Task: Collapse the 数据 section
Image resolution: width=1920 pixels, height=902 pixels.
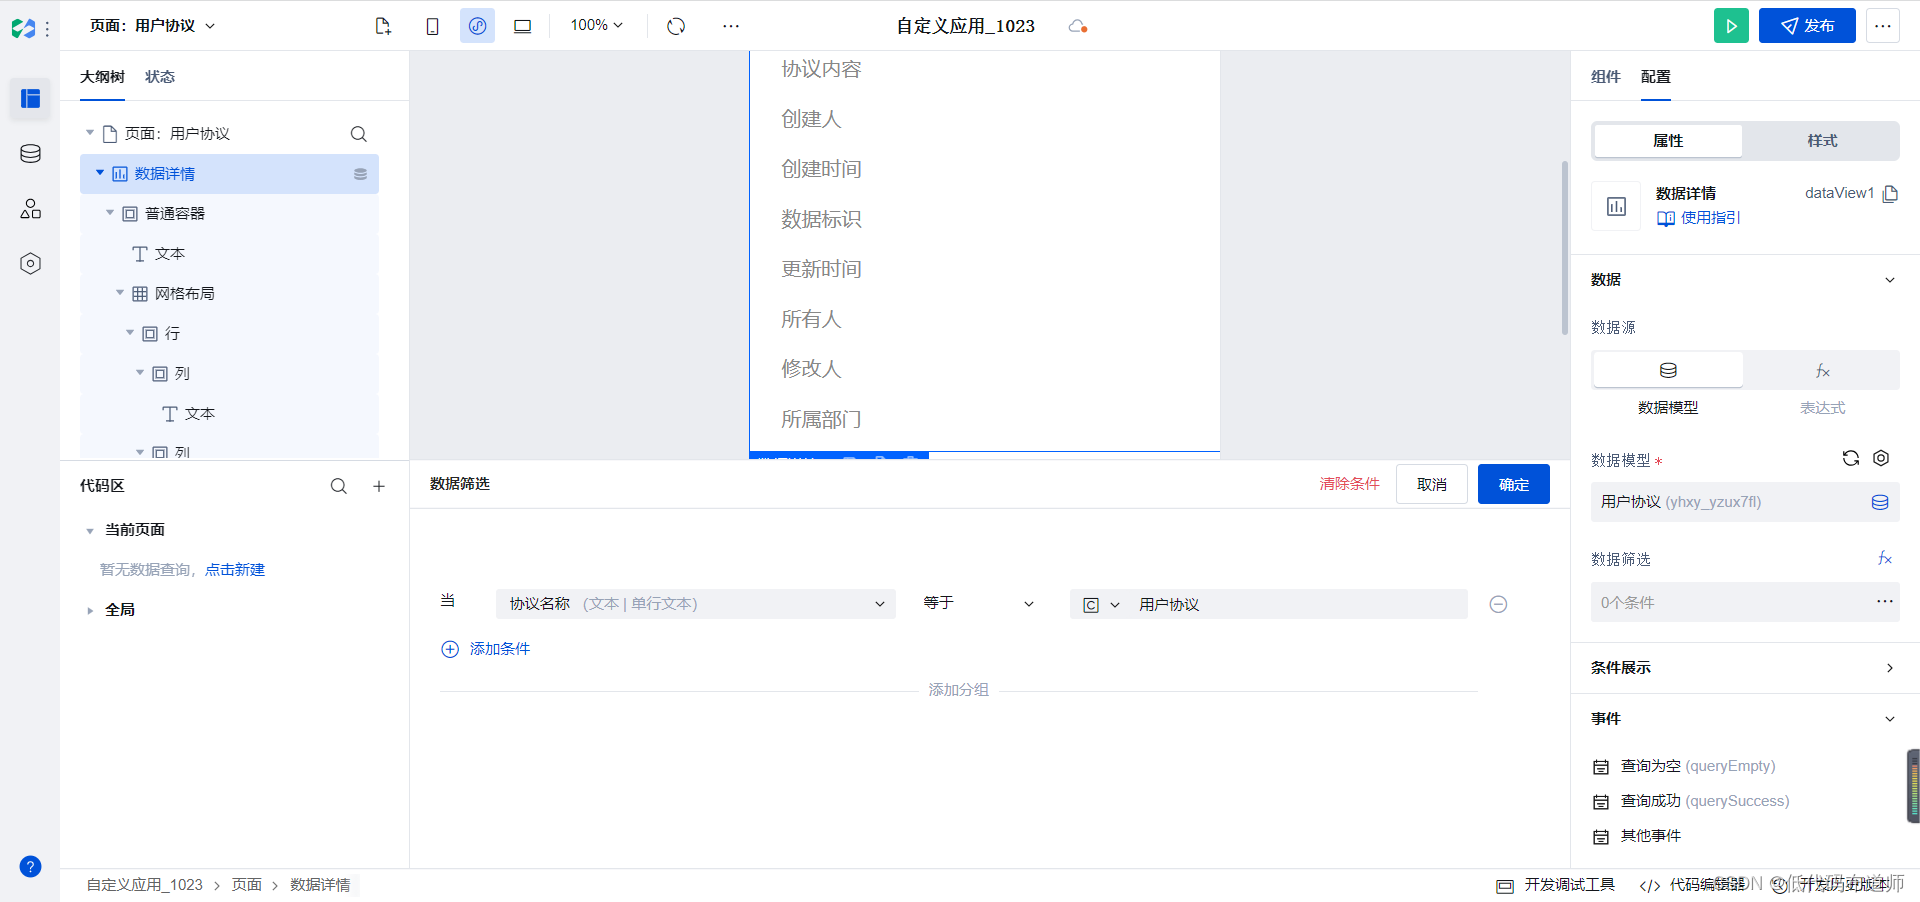Action: tap(1890, 280)
